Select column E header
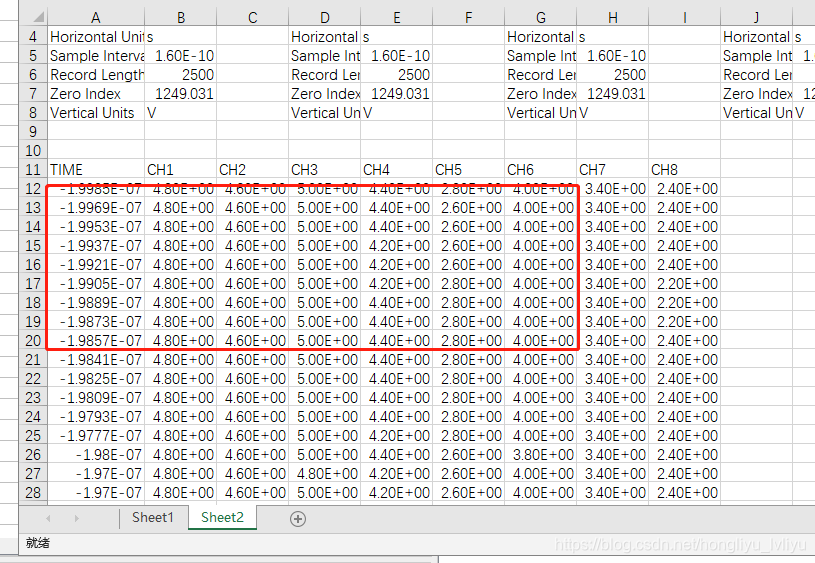Image resolution: width=815 pixels, height=563 pixels. click(x=396, y=18)
